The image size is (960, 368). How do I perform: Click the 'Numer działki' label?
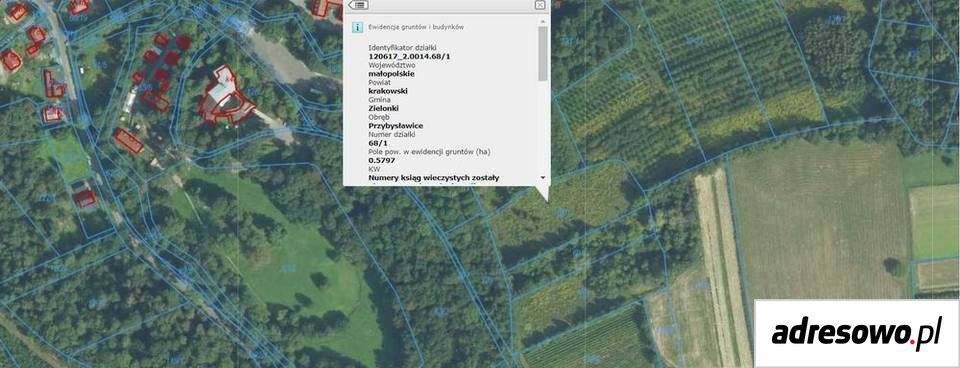point(392,134)
